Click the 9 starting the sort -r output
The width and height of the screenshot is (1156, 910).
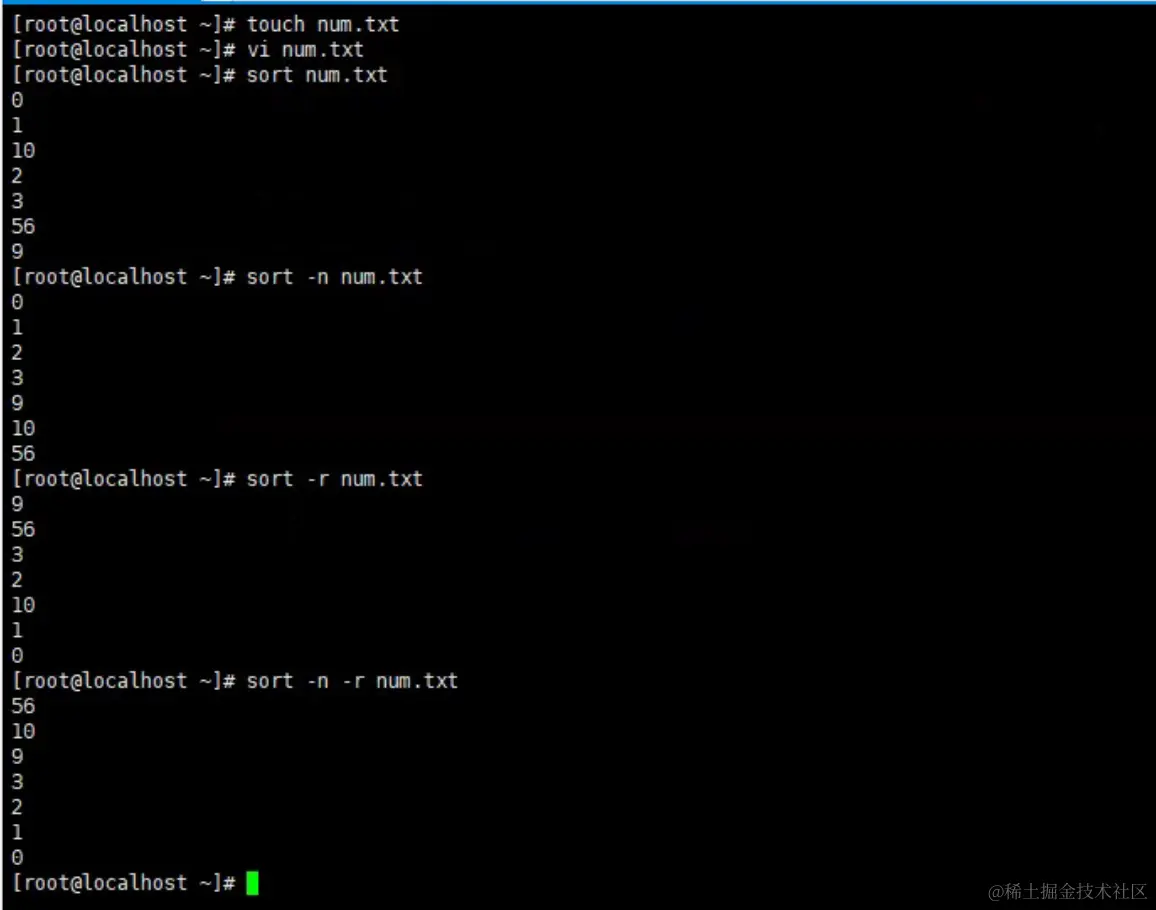(x=18, y=504)
